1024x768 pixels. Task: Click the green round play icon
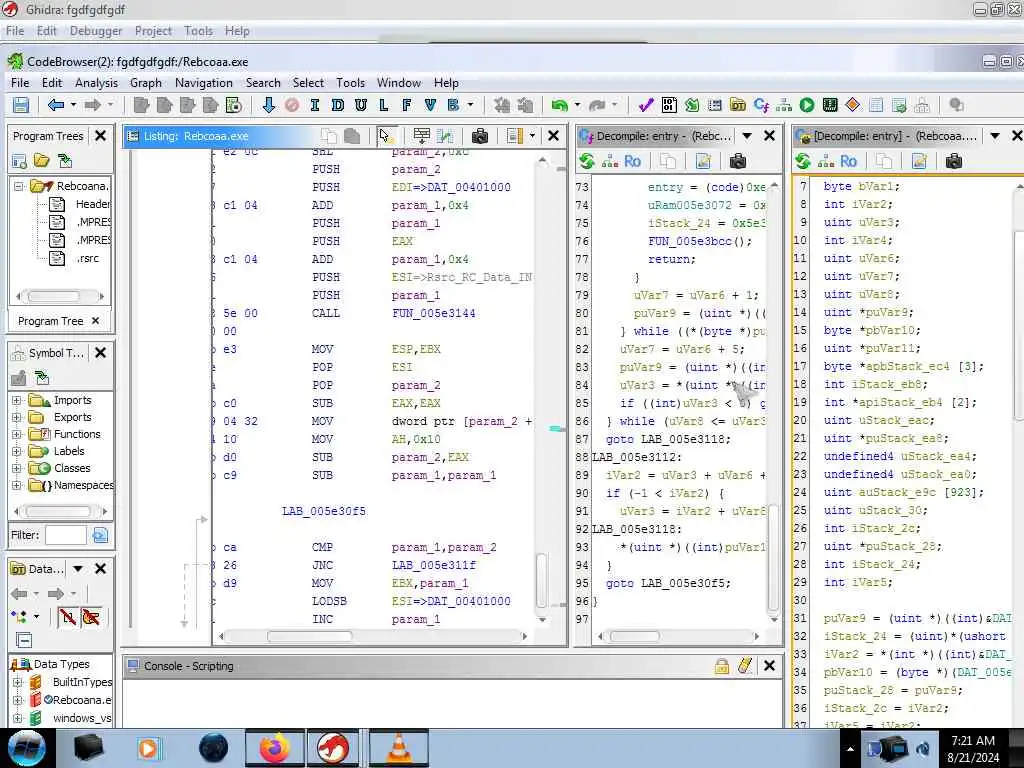807,104
